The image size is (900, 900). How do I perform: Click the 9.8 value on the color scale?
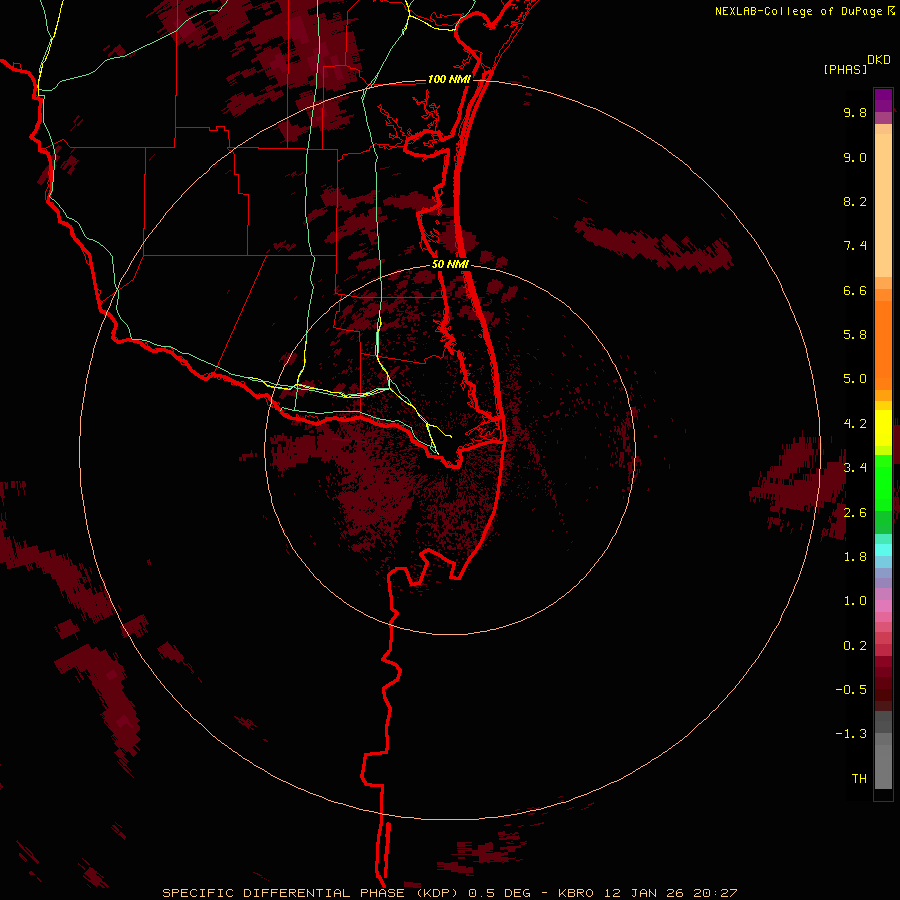(855, 112)
